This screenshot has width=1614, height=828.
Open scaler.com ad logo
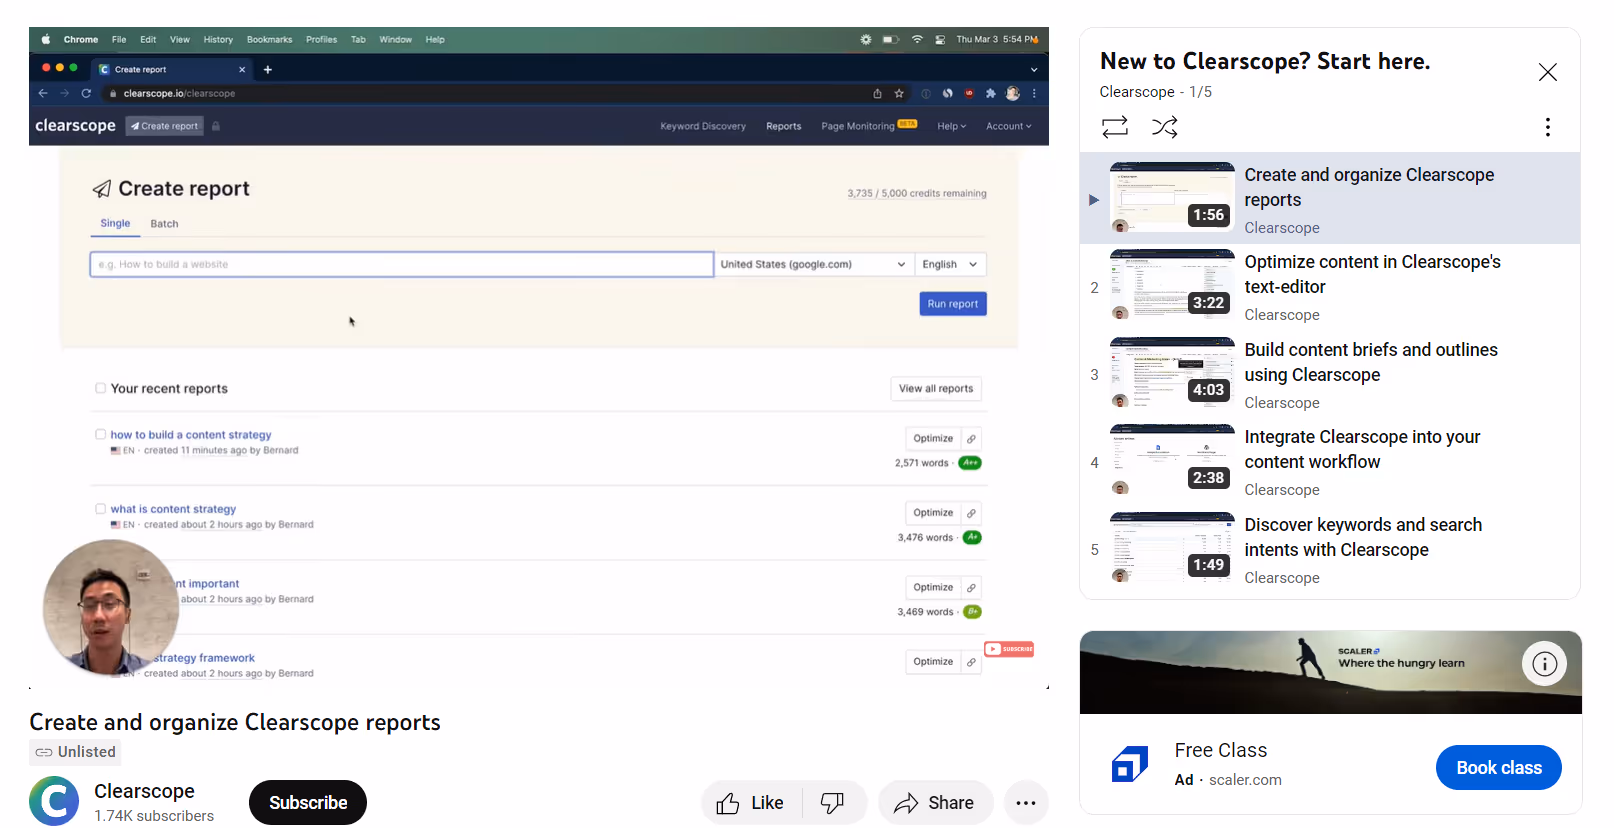click(1130, 765)
